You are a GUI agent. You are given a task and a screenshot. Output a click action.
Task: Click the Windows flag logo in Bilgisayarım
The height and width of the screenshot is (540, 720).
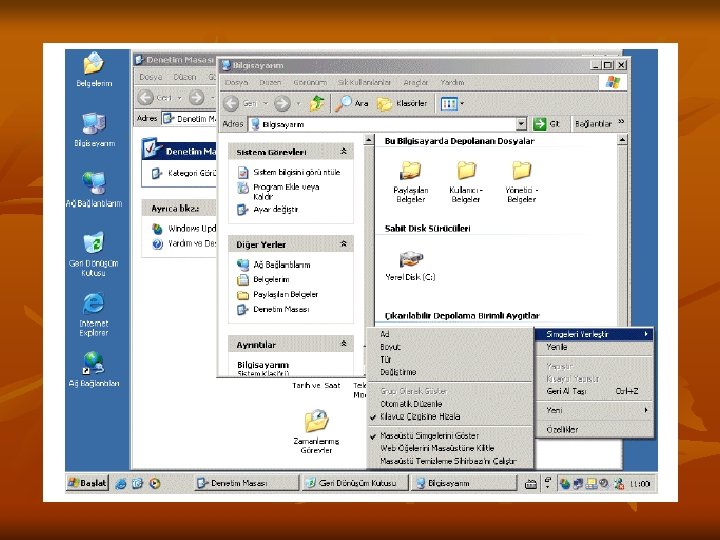click(613, 82)
